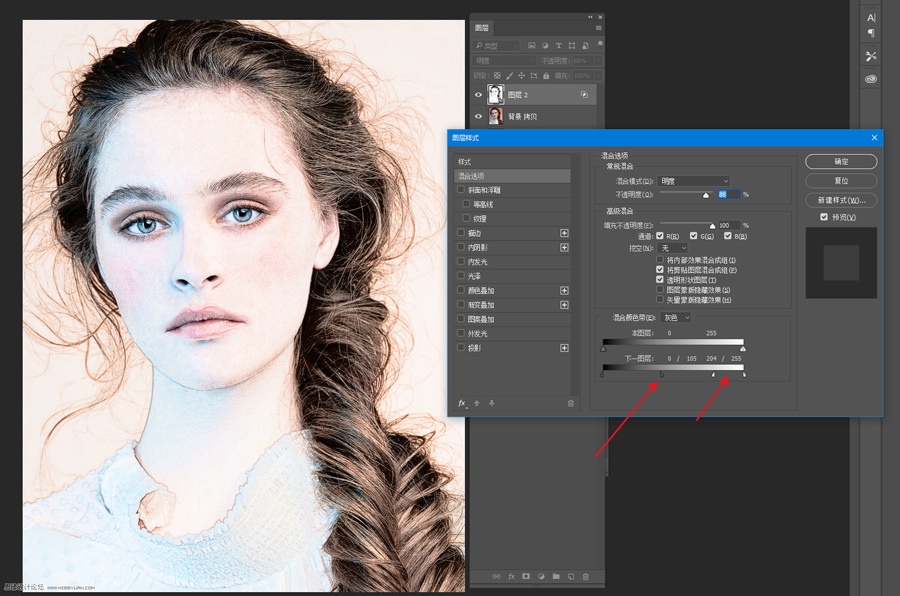Hide the 图层 2 layer using eye icon
Image resolution: width=900 pixels, height=596 pixels.
[478, 95]
